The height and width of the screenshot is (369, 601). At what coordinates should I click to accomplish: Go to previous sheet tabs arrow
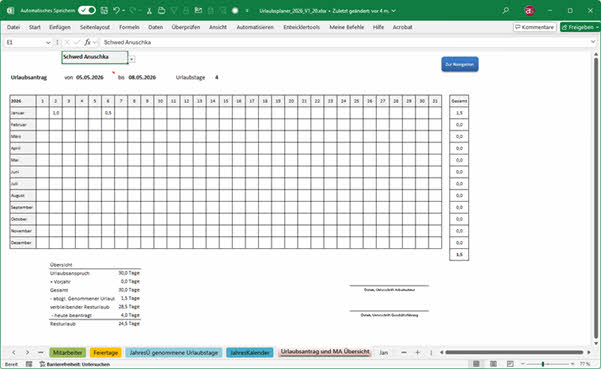click(14, 353)
